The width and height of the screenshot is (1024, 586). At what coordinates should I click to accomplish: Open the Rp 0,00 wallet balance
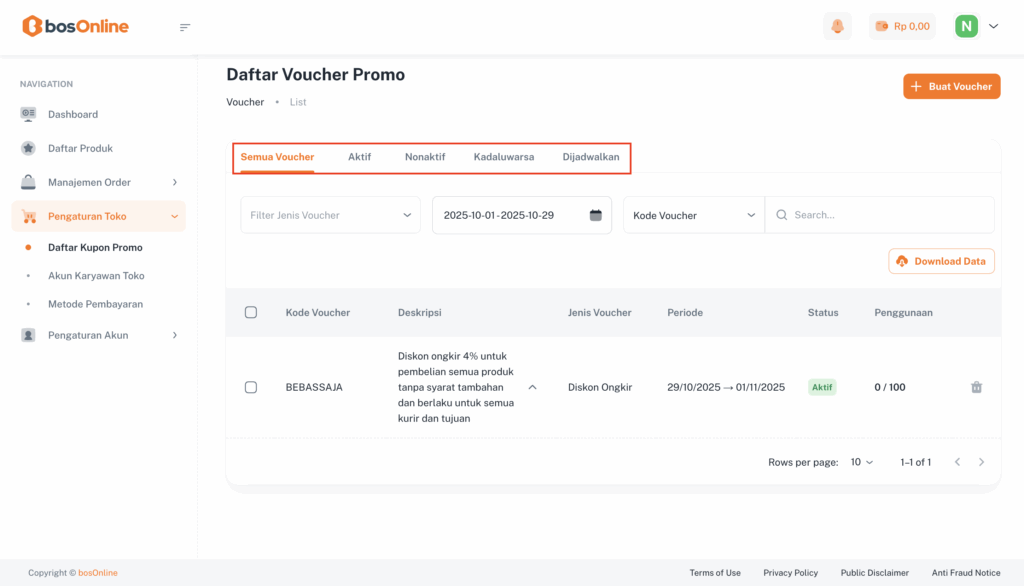[x=902, y=26]
